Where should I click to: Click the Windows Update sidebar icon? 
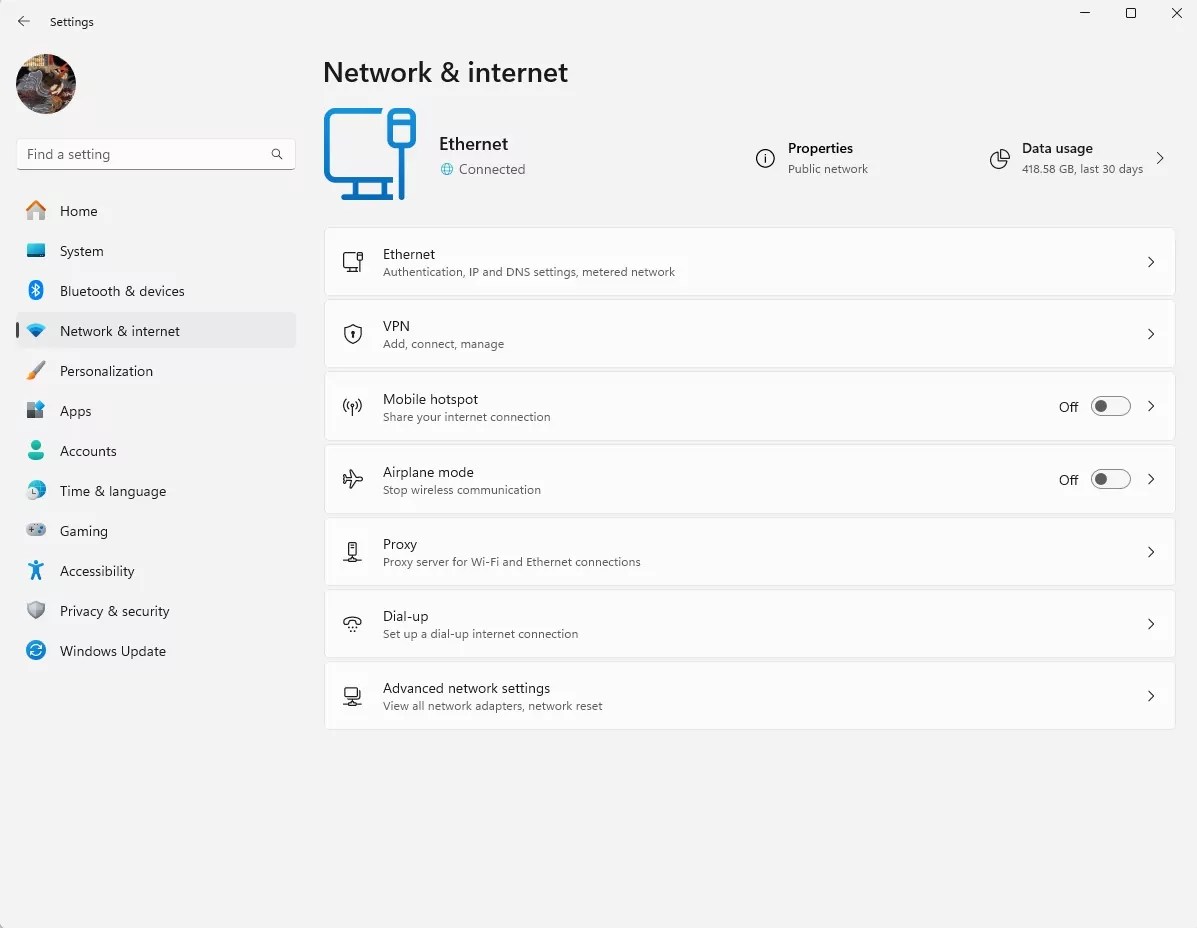pos(36,651)
